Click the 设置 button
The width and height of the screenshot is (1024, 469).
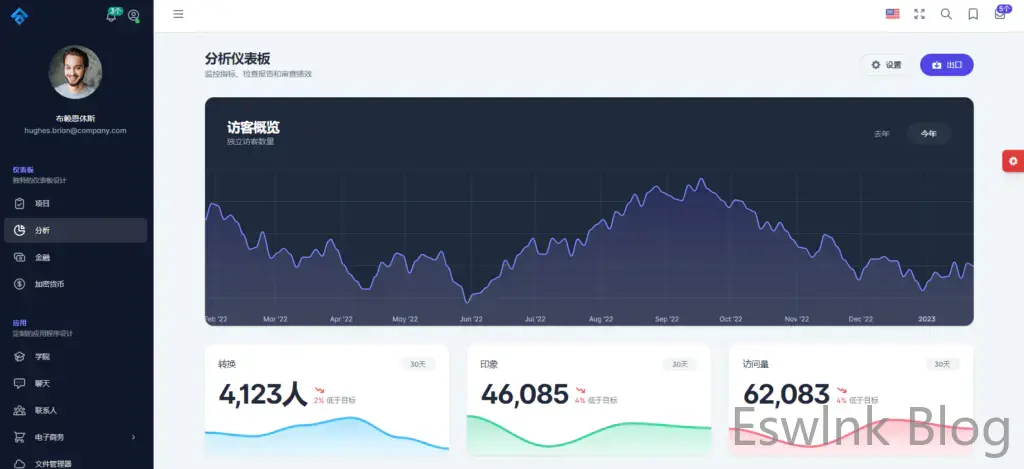(886, 65)
